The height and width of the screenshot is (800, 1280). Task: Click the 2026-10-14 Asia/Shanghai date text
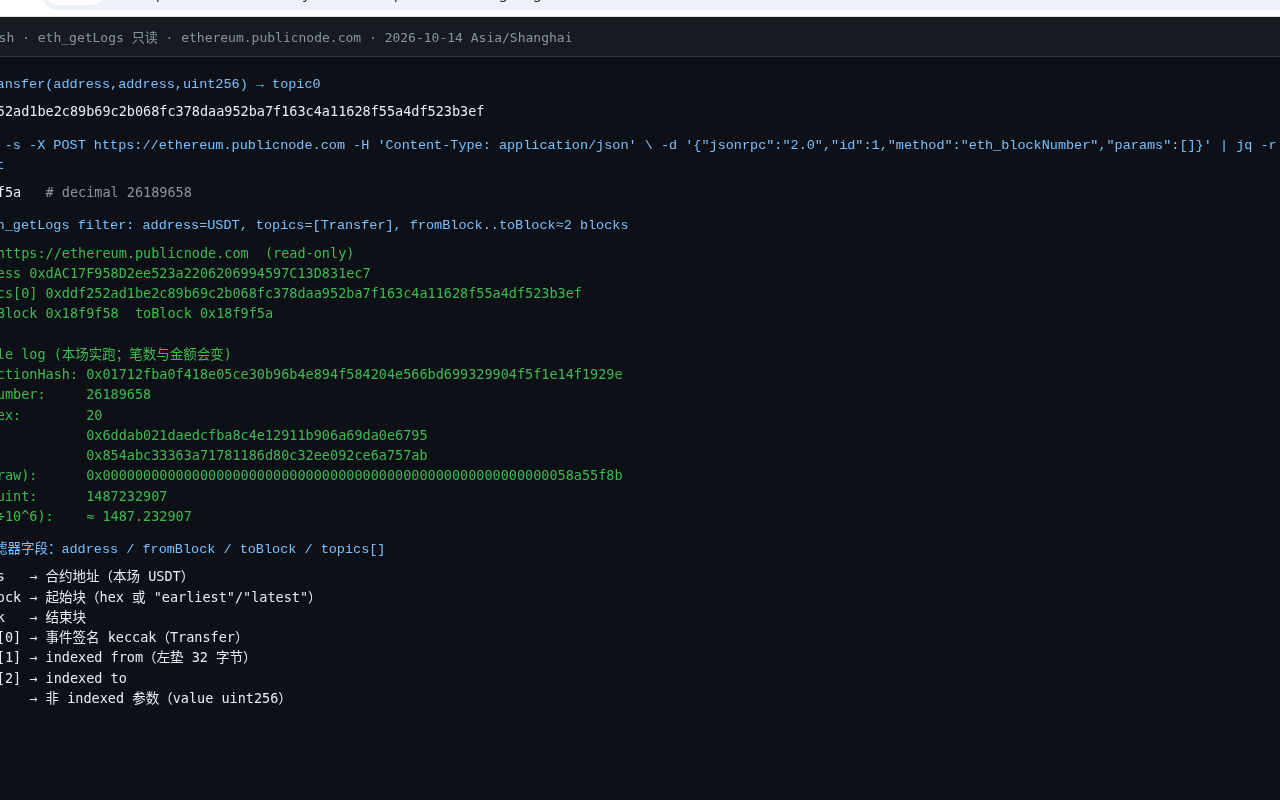click(x=478, y=37)
